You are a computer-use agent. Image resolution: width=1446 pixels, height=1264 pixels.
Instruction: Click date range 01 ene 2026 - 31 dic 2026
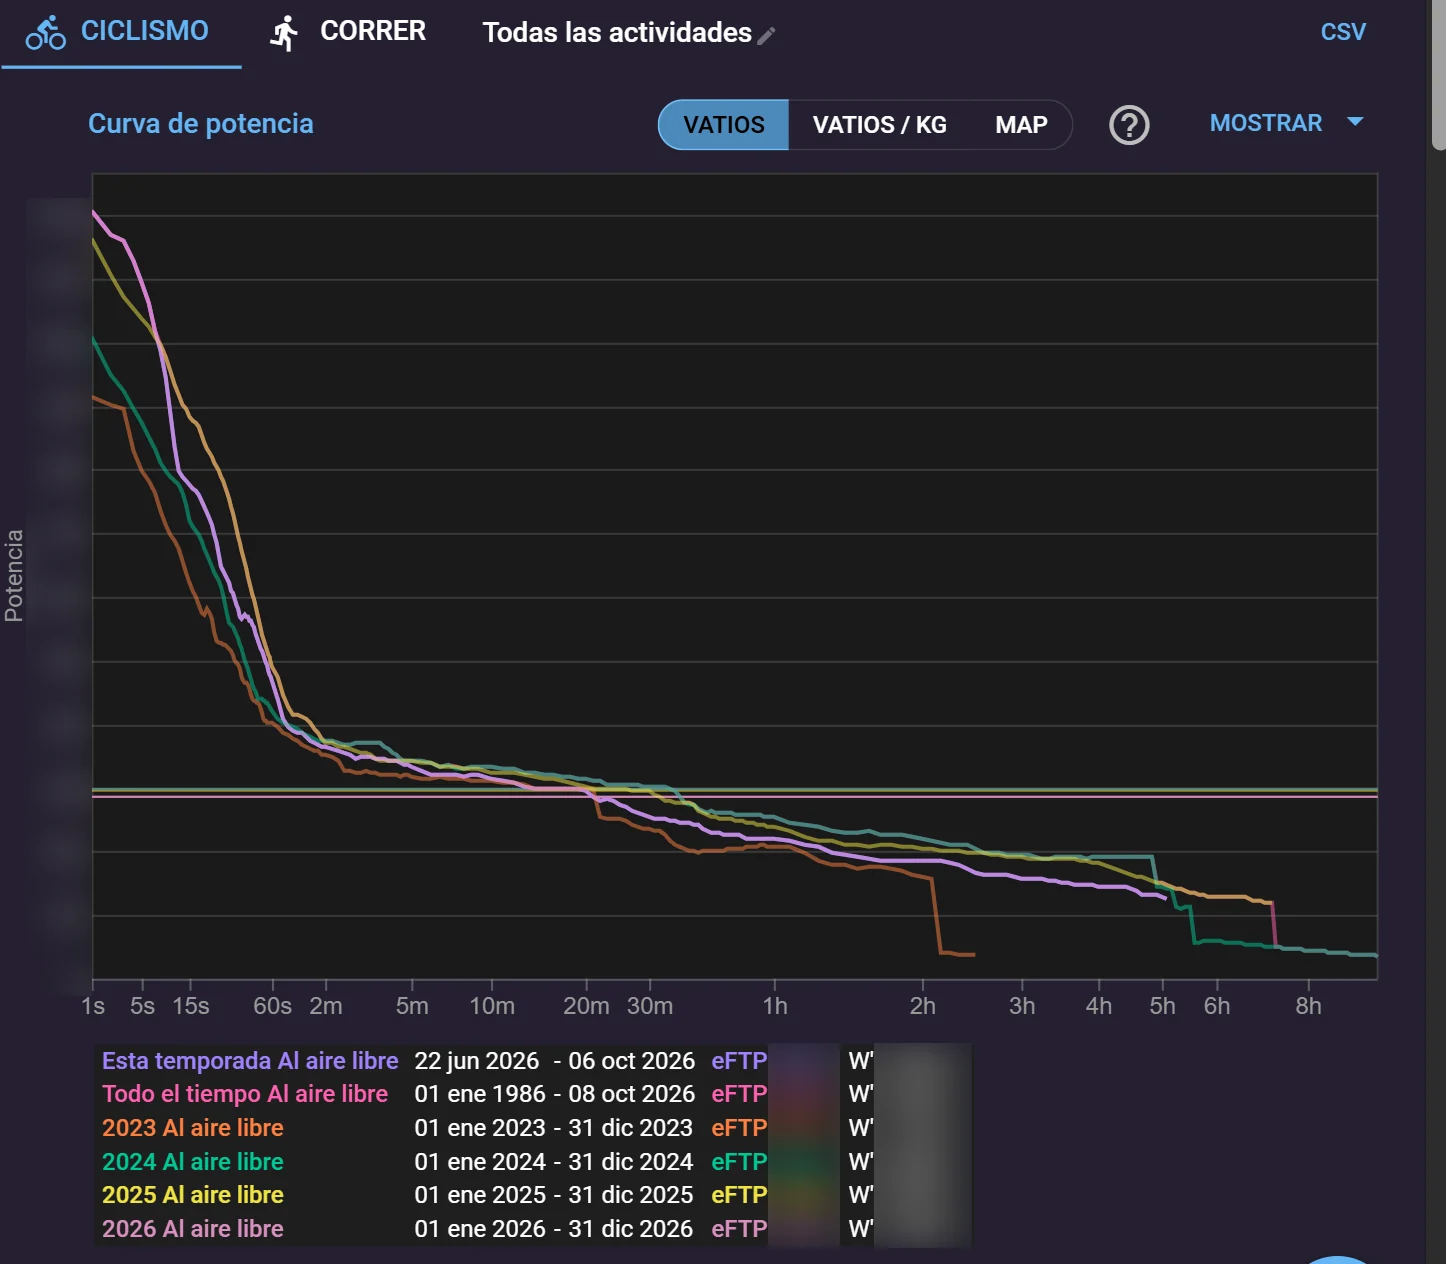[554, 1229]
